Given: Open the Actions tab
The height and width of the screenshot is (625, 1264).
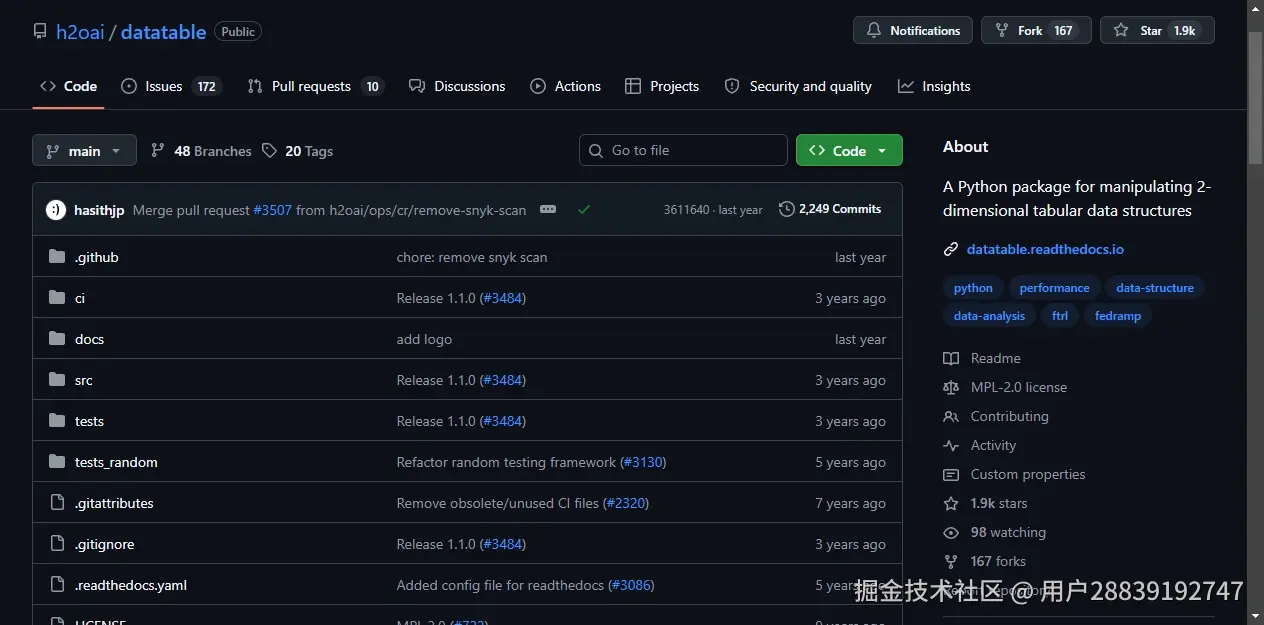Looking at the screenshot, I should click(566, 86).
